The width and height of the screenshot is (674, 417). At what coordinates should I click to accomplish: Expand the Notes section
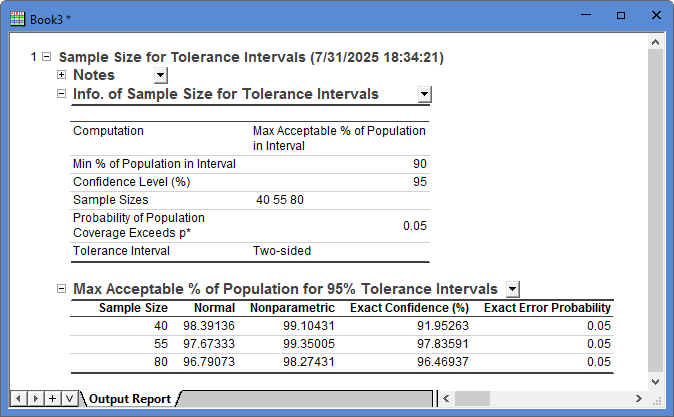pyautogui.click(x=61, y=75)
